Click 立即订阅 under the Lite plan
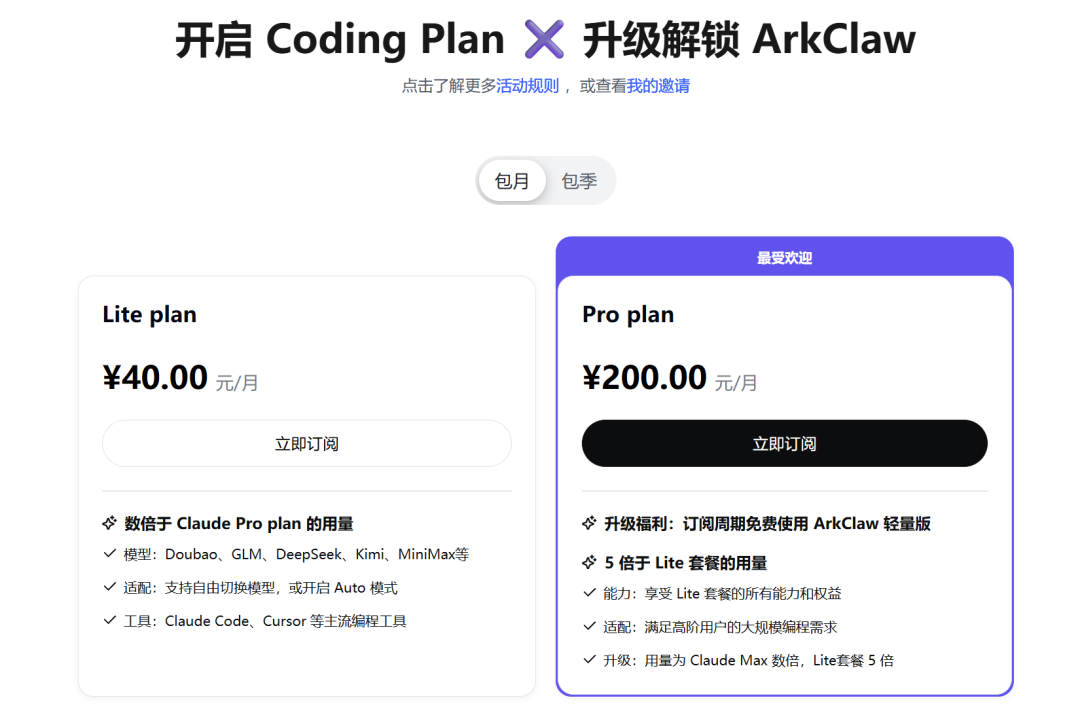This screenshot has height=717, width=1080. (x=307, y=443)
